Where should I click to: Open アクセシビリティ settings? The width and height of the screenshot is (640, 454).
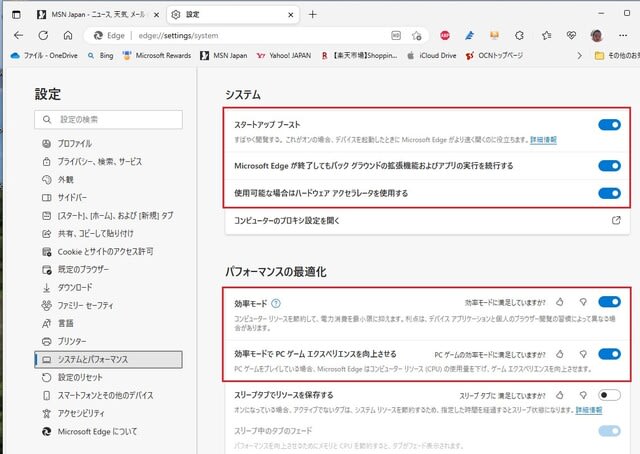click(x=109, y=413)
